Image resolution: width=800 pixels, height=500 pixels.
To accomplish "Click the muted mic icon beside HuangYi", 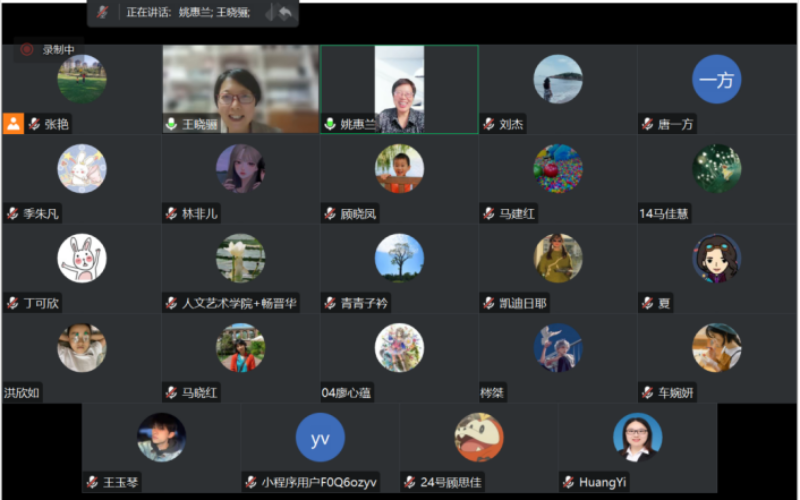I will point(568,483).
